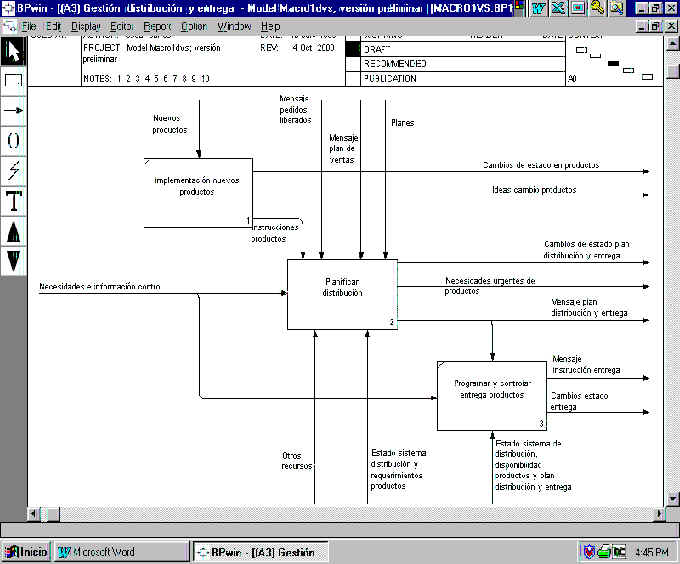Select the tunnel parentheses tool
This screenshot has width=680, height=564.
(13, 140)
